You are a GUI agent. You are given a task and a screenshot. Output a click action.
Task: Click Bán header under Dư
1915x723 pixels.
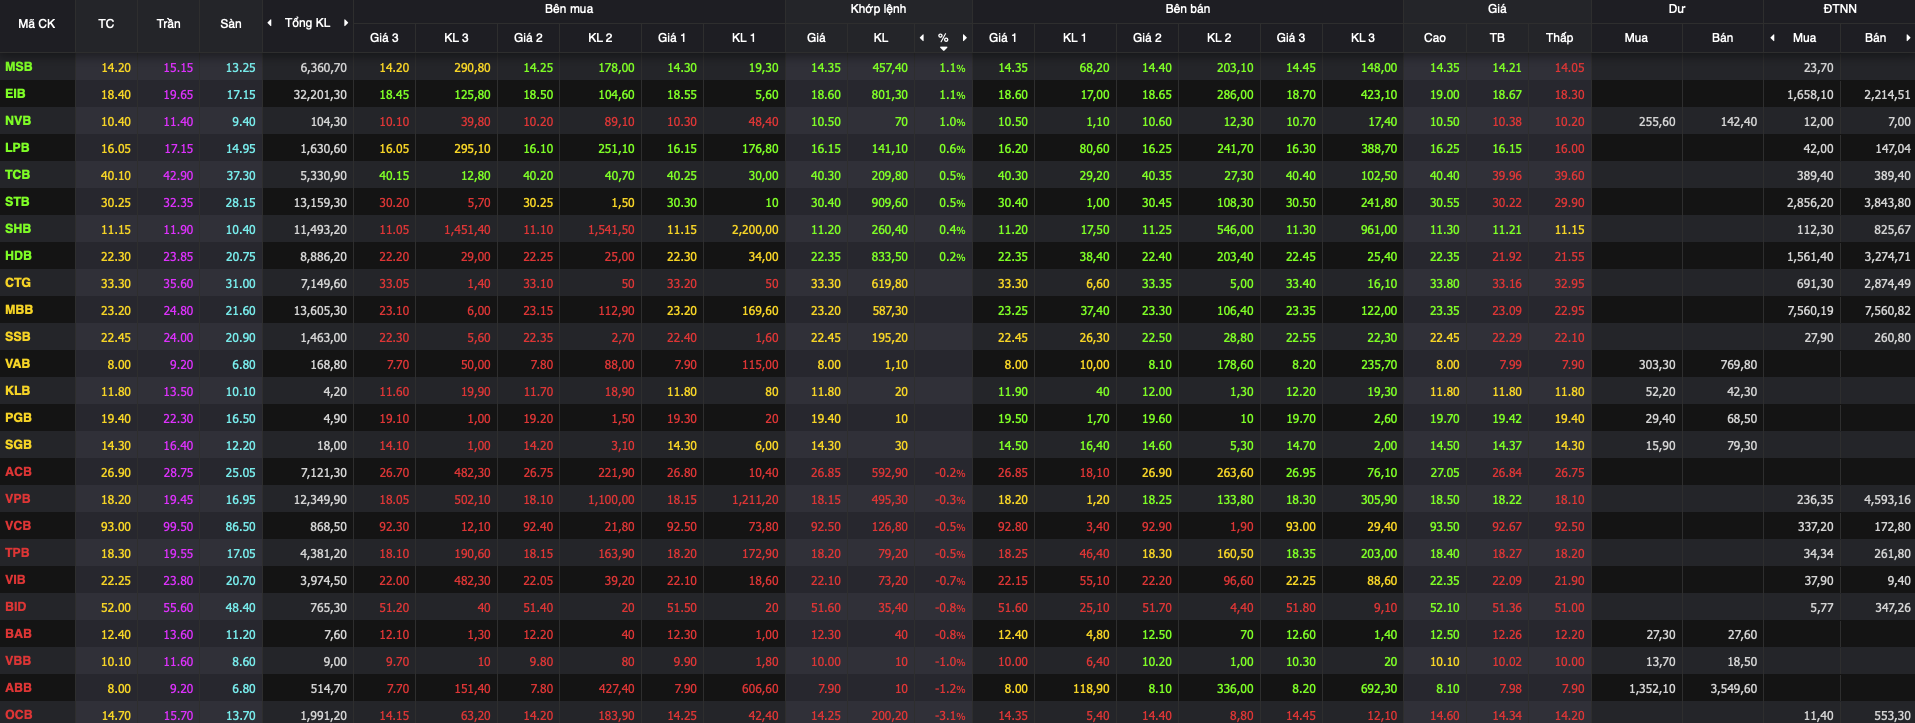1722,38
